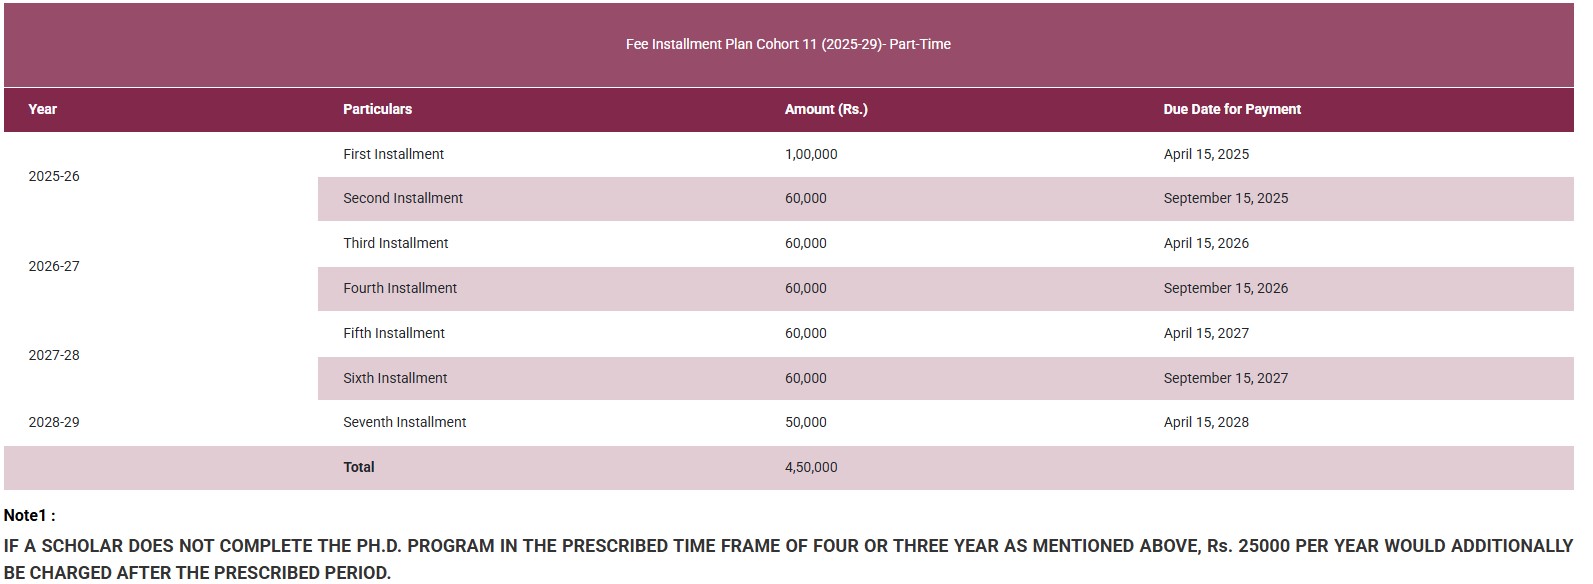
Task: Select the 2025-26 year cell
Action: (54, 176)
